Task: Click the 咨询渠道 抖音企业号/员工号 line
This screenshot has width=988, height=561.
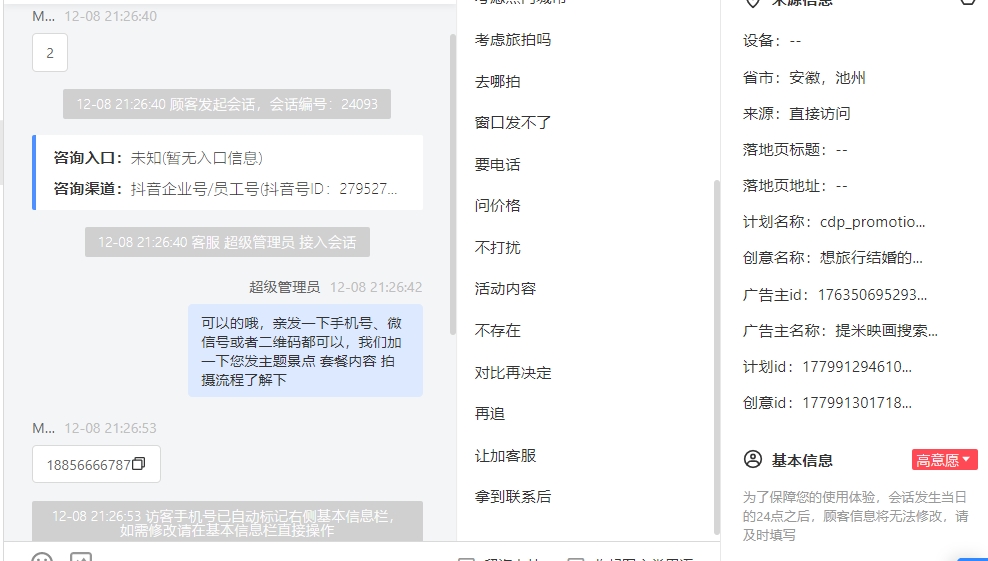Action: click(225, 188)
